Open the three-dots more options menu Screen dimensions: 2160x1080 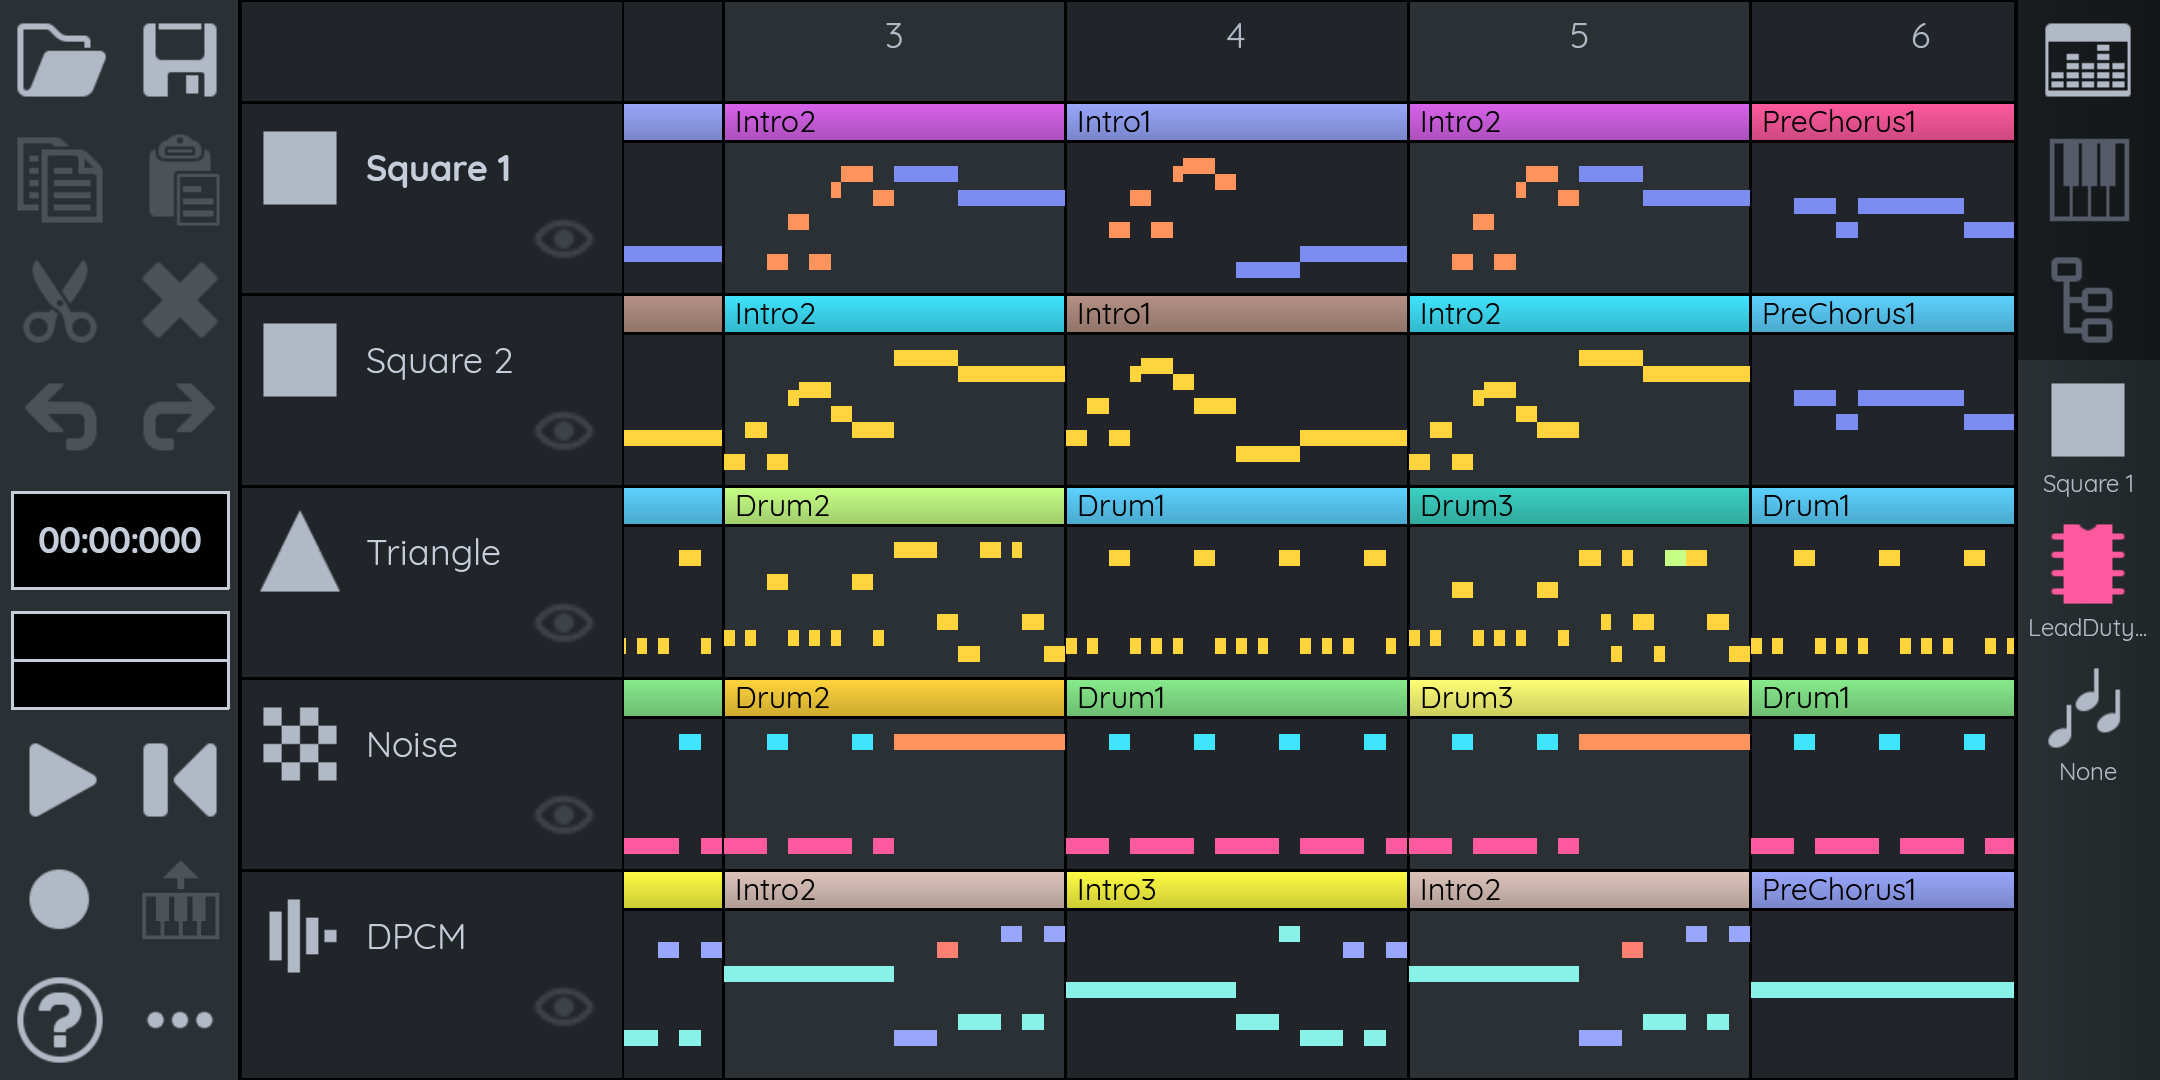(180, 1020)
